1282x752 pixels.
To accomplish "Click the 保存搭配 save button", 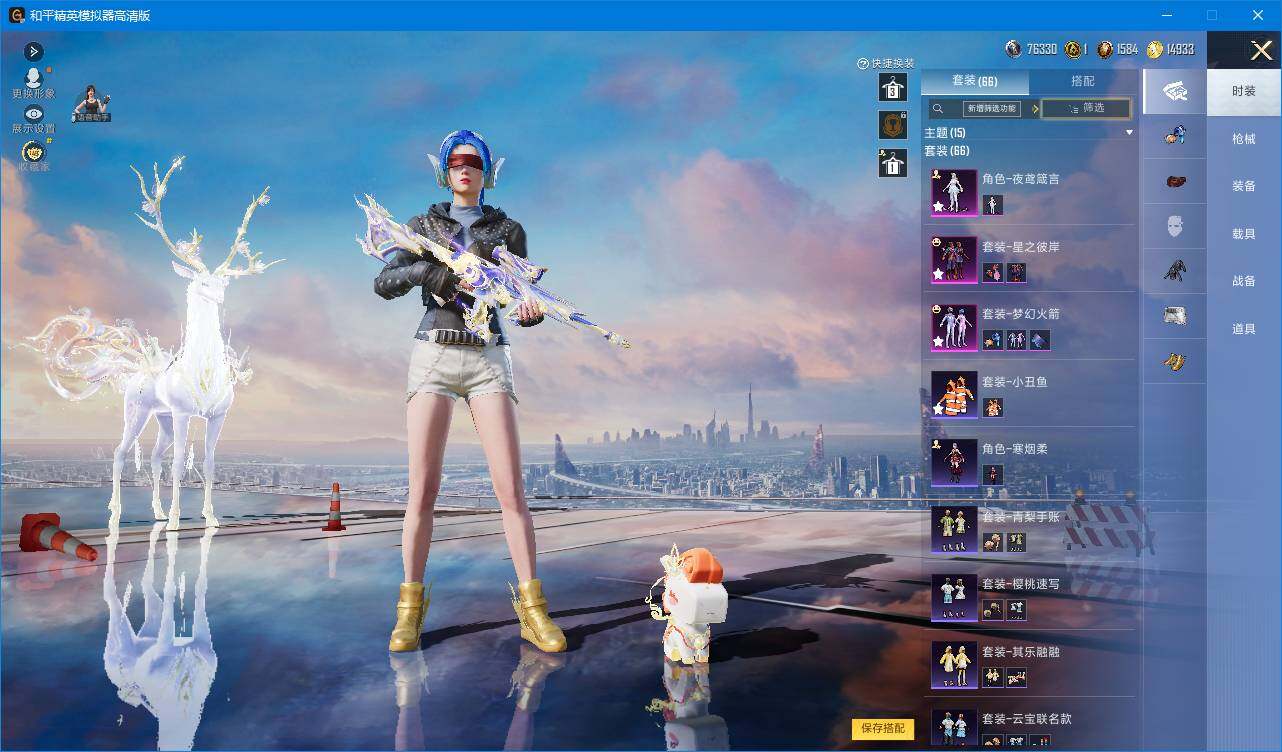I will (x=883, y=729).
